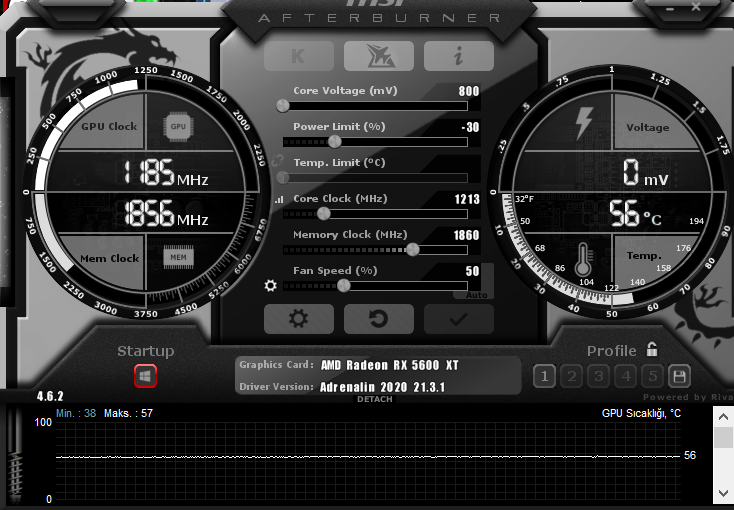Toggle the Auto fan speed button
Image resolution: width=734 pixels, height=510 pixels.
pyautogui.click(x=476, y=295)
